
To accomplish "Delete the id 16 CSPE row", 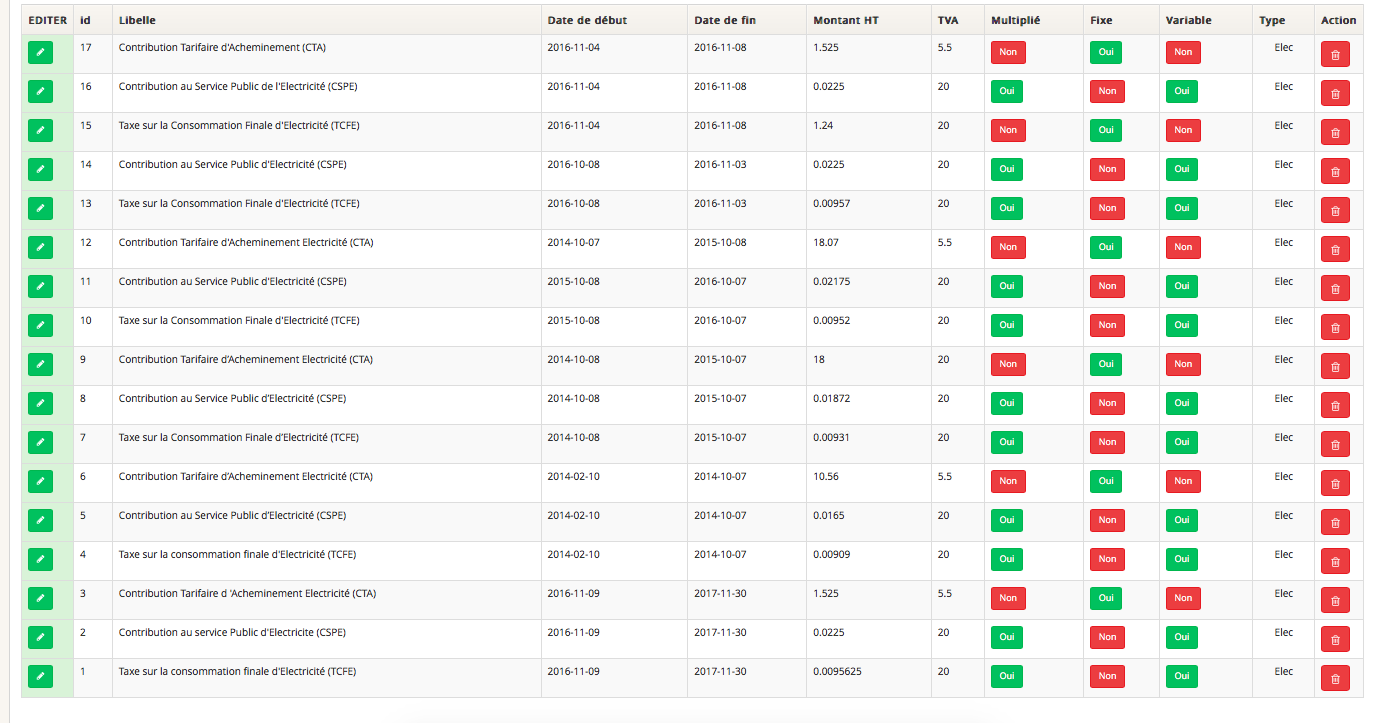I will click(x=1335, y=94).
